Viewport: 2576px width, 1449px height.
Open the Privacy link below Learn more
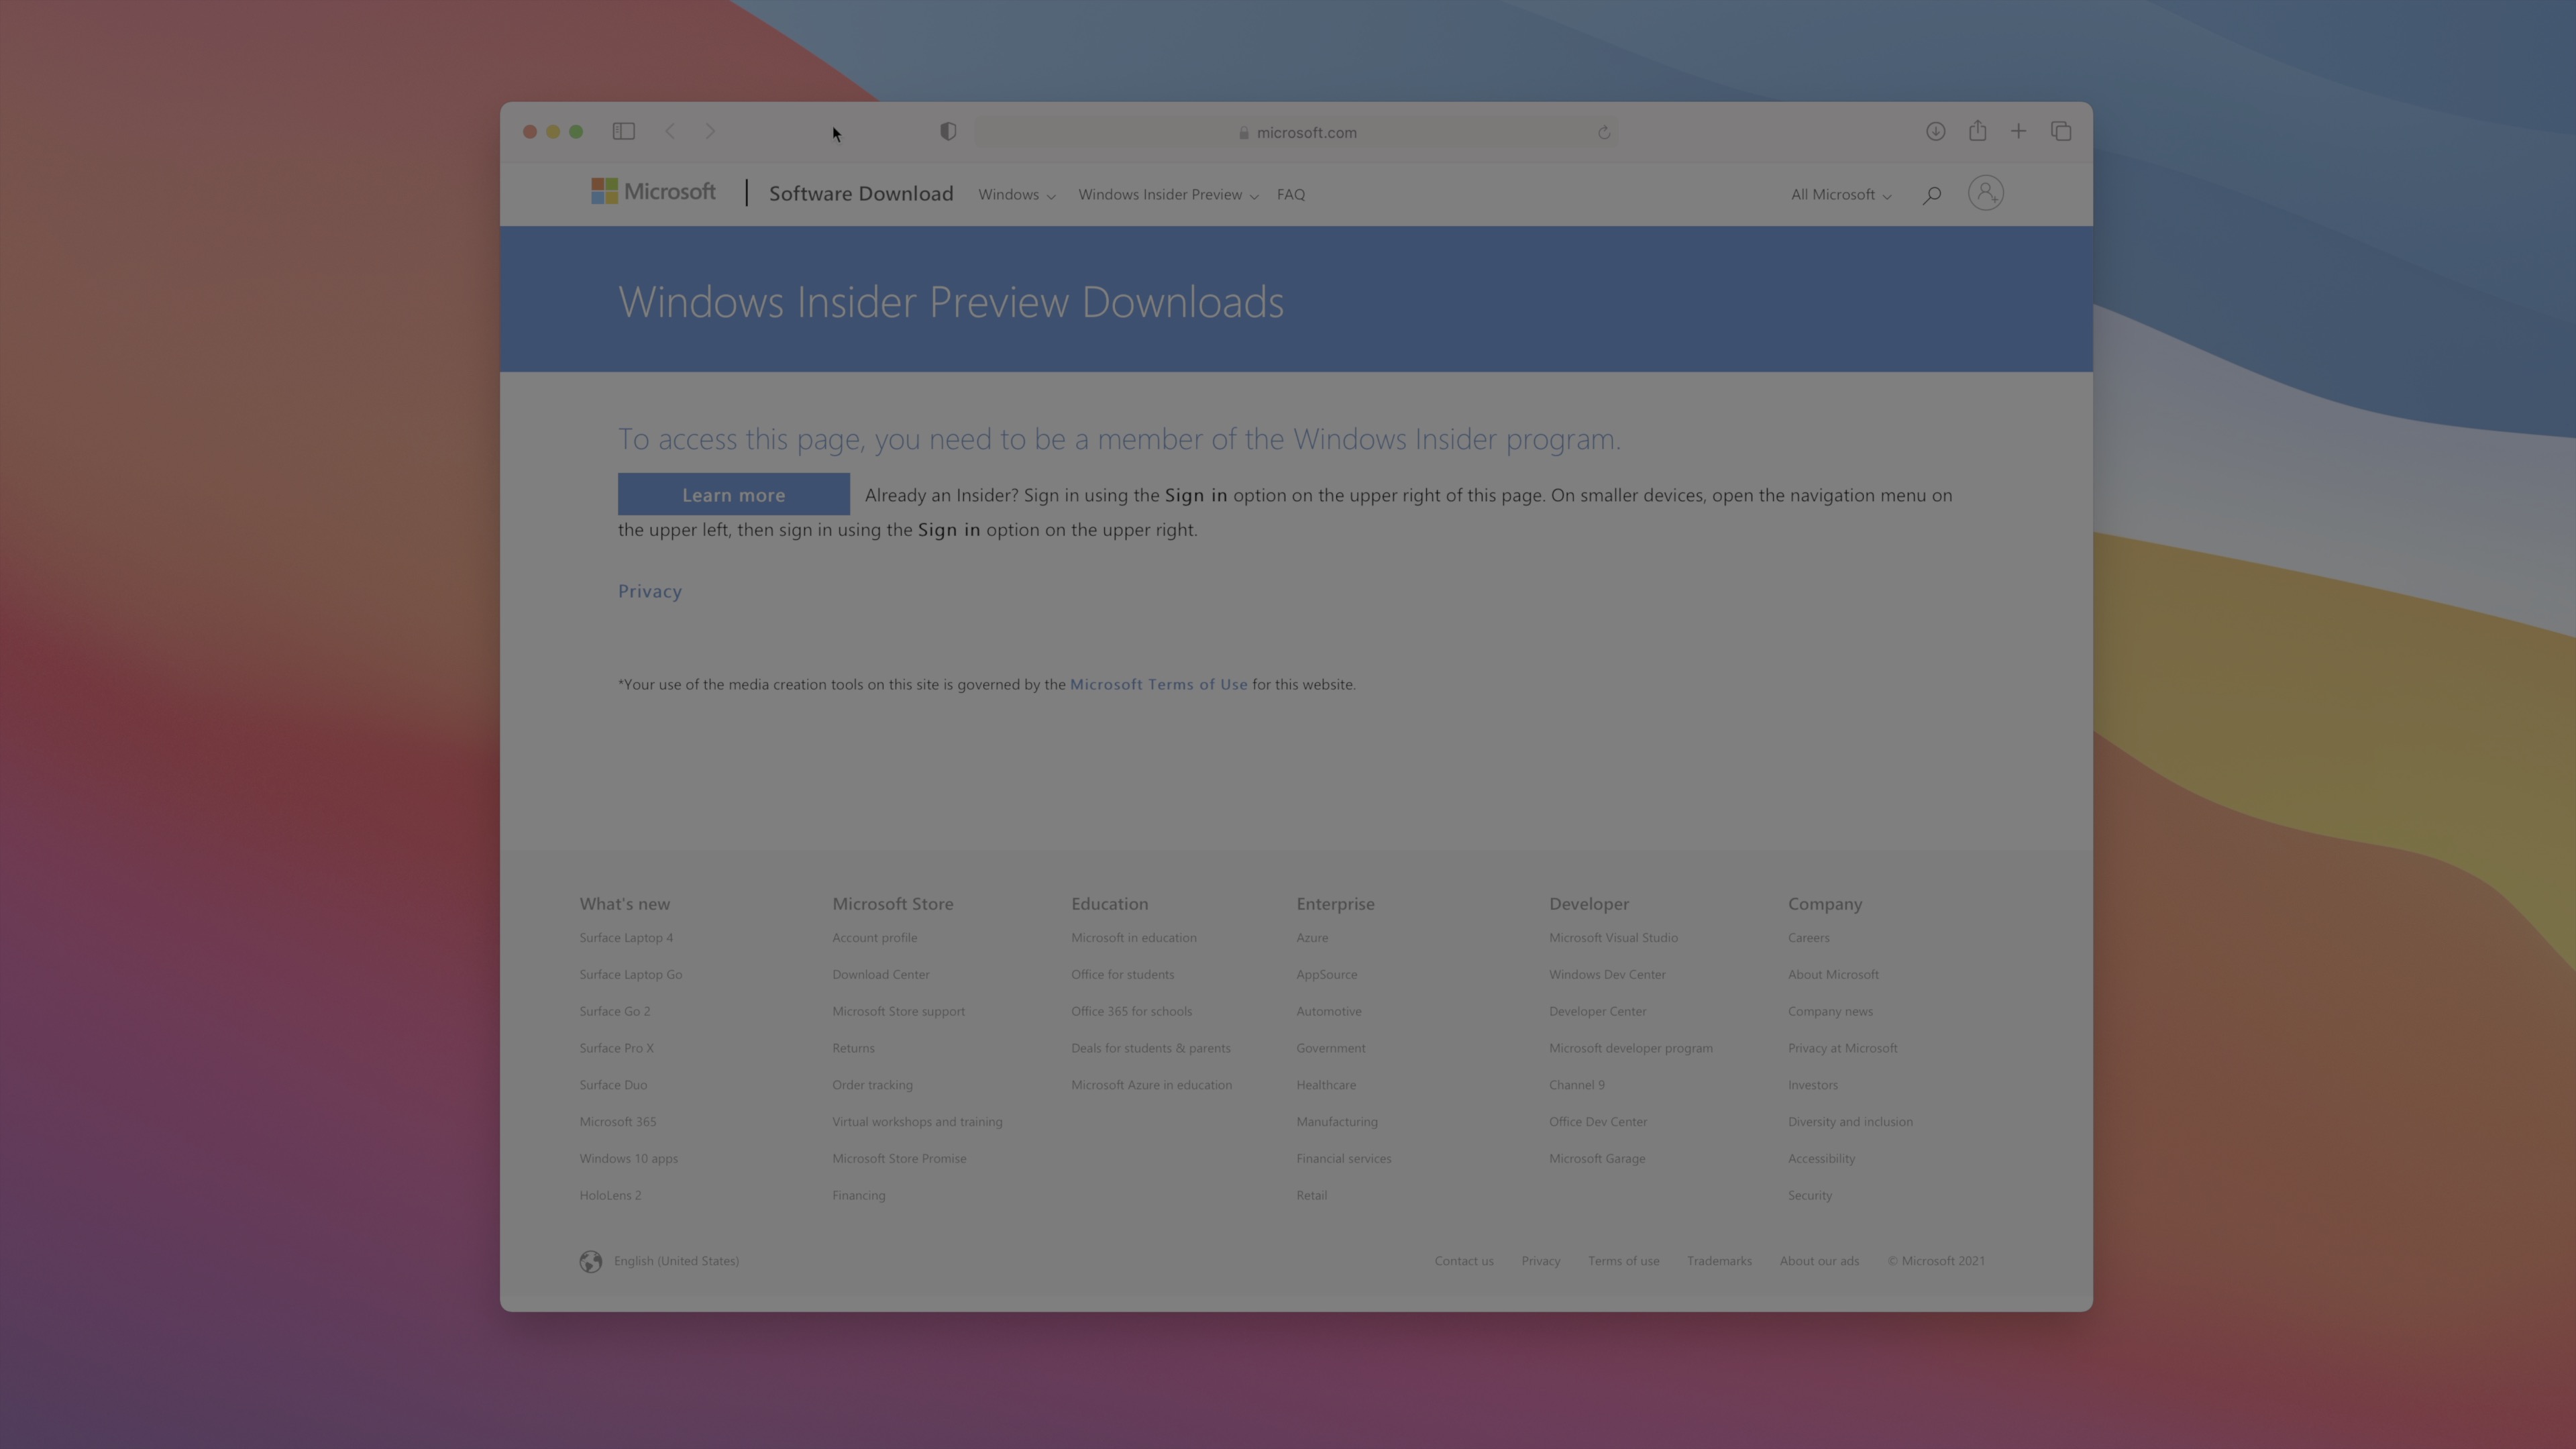click(649, 590)
